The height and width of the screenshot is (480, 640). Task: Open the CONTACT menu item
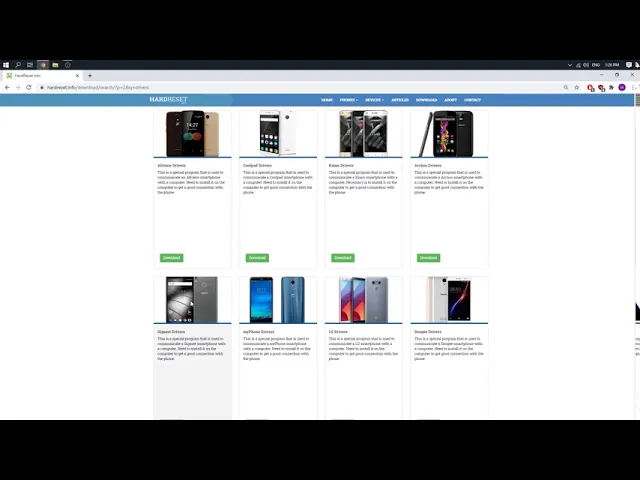472,100
